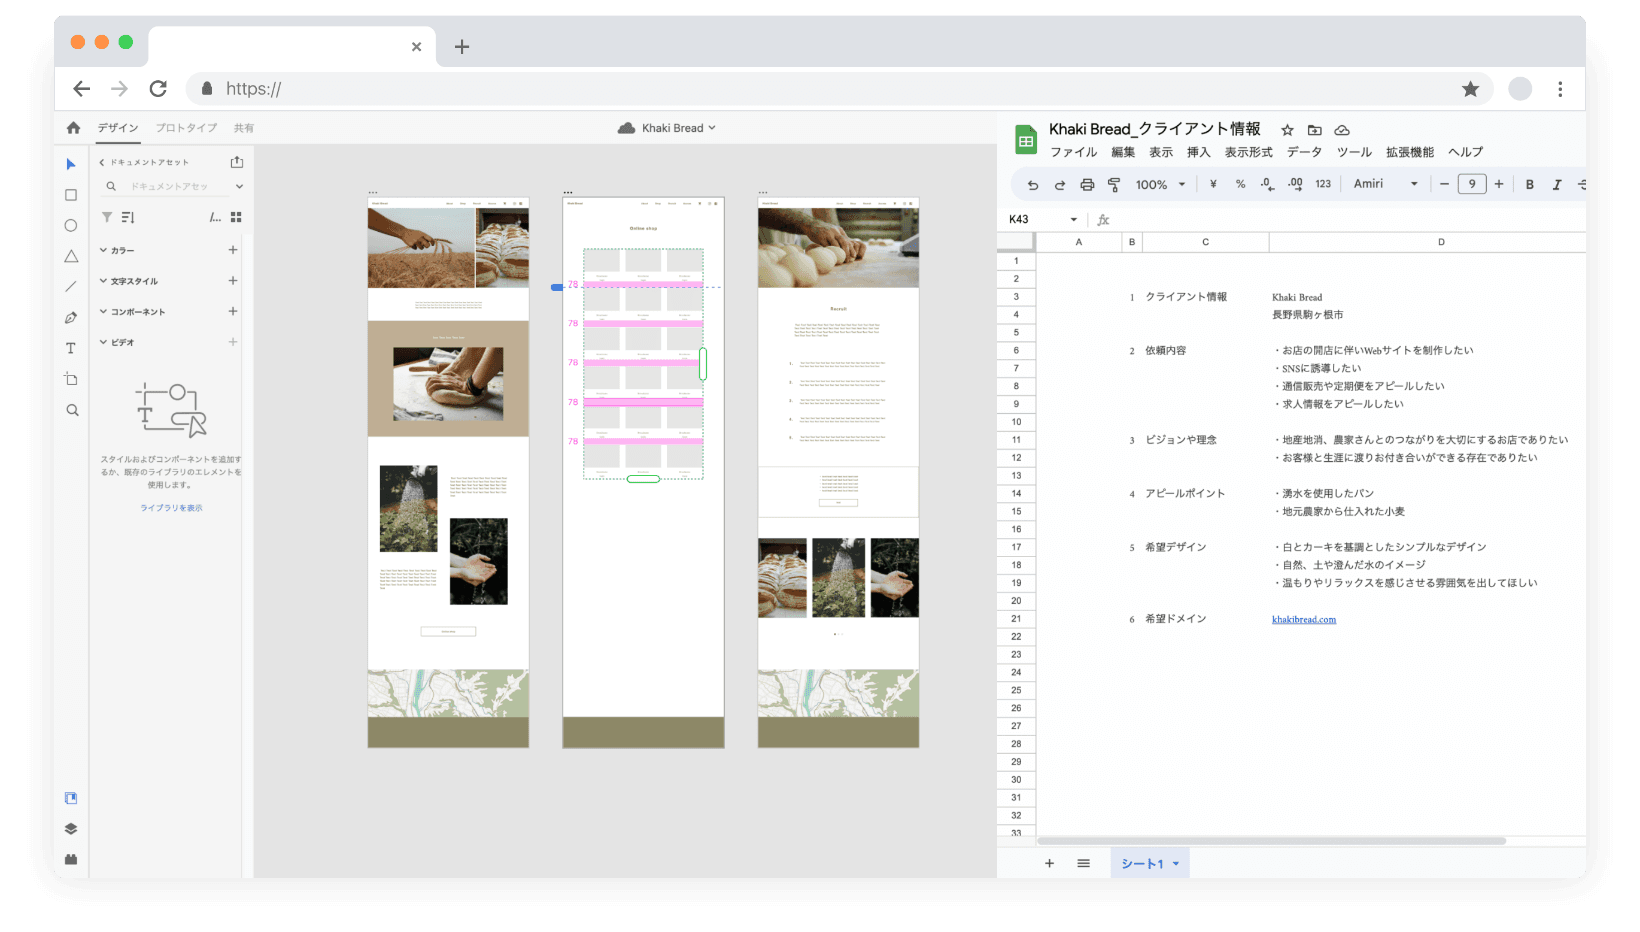Open the 挿入 menu in Sheets

pyautogui.click(x=1198, y=153)
